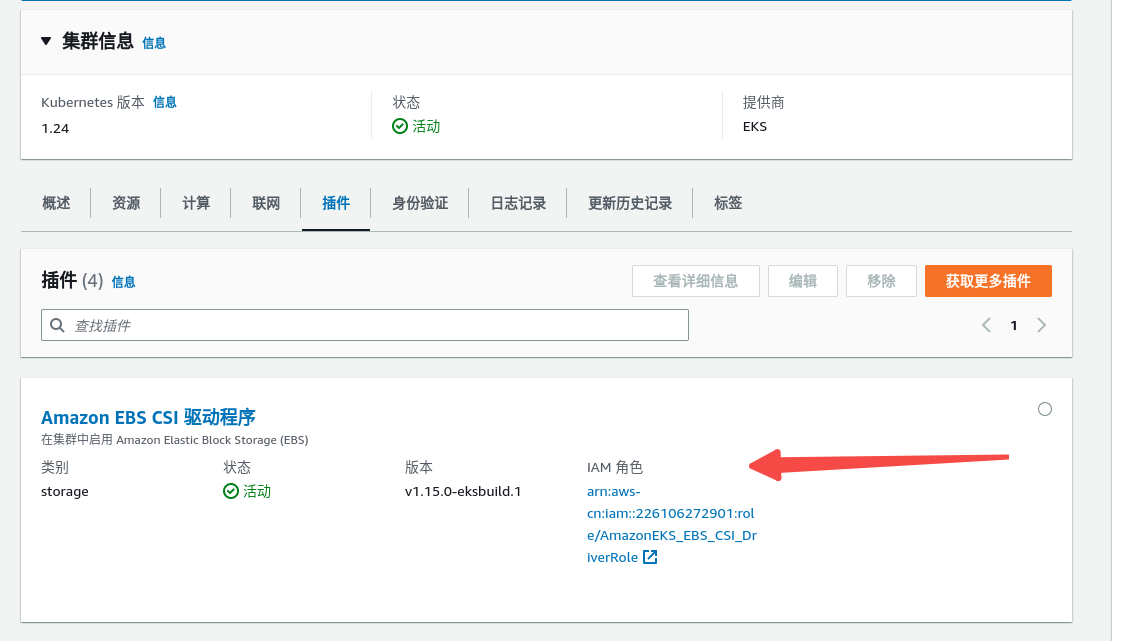
Task: Click version text v1.15.0-eksbuild.1
Action: pyautogui.click(x=463, y=491)
